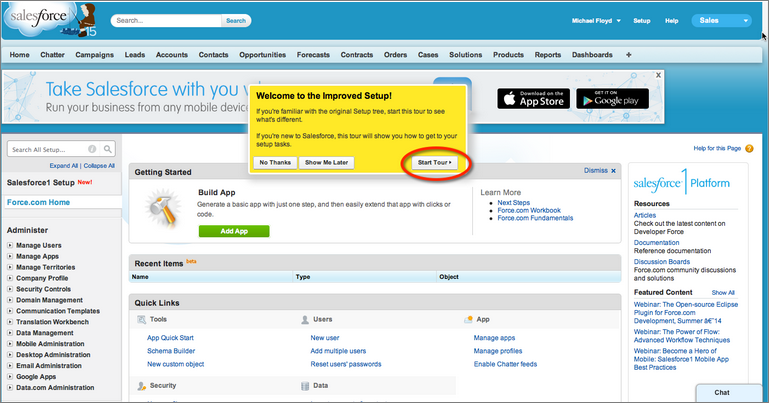Click the Tools section icon
The width and height of the screenshot is (769, 403).
click(141, 320)
